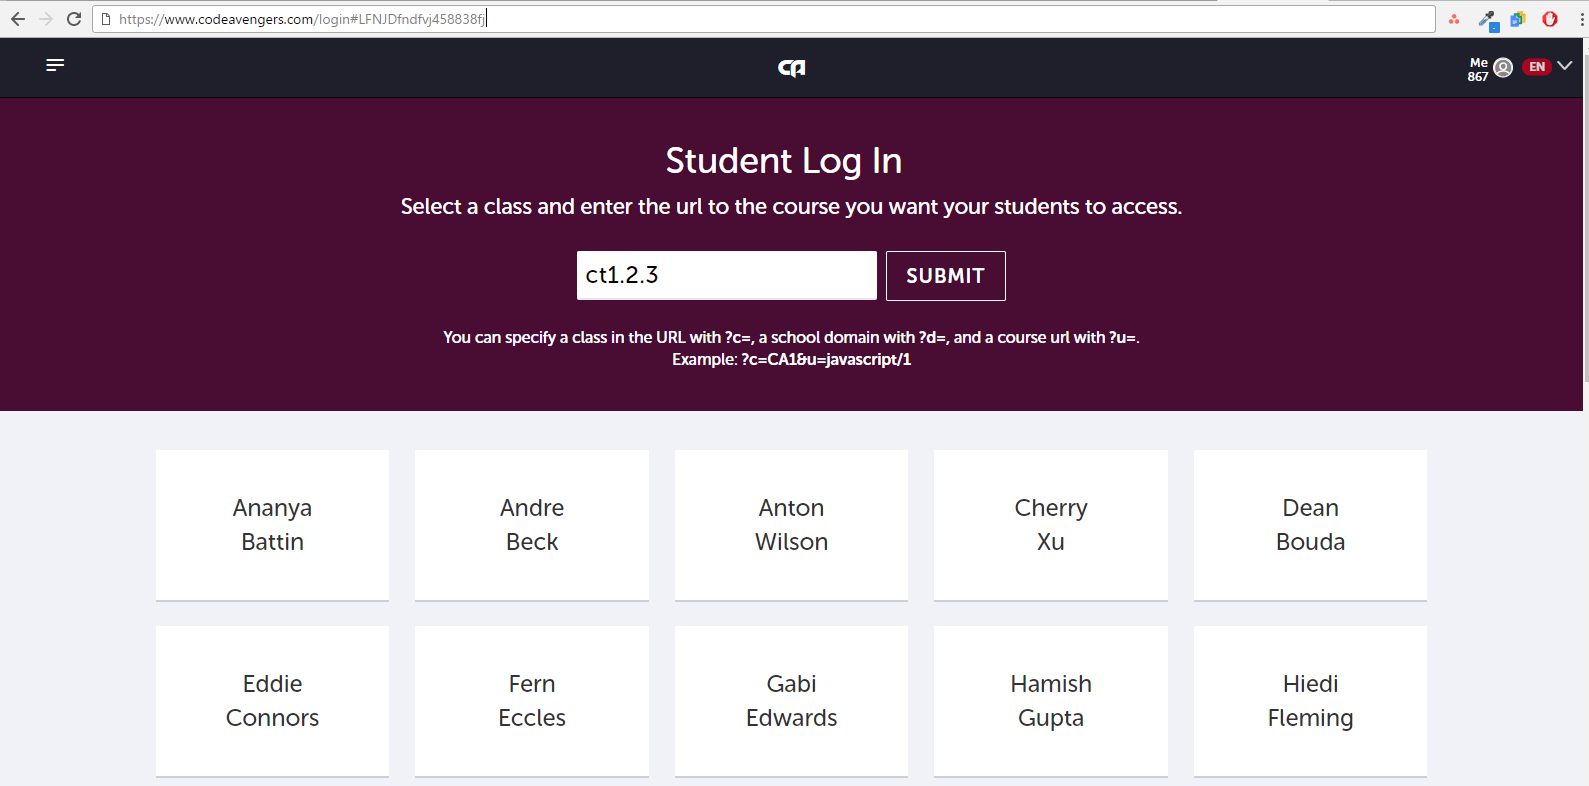
Task: Open Chrome's three-dot menu
Action: click(1578, 18)
